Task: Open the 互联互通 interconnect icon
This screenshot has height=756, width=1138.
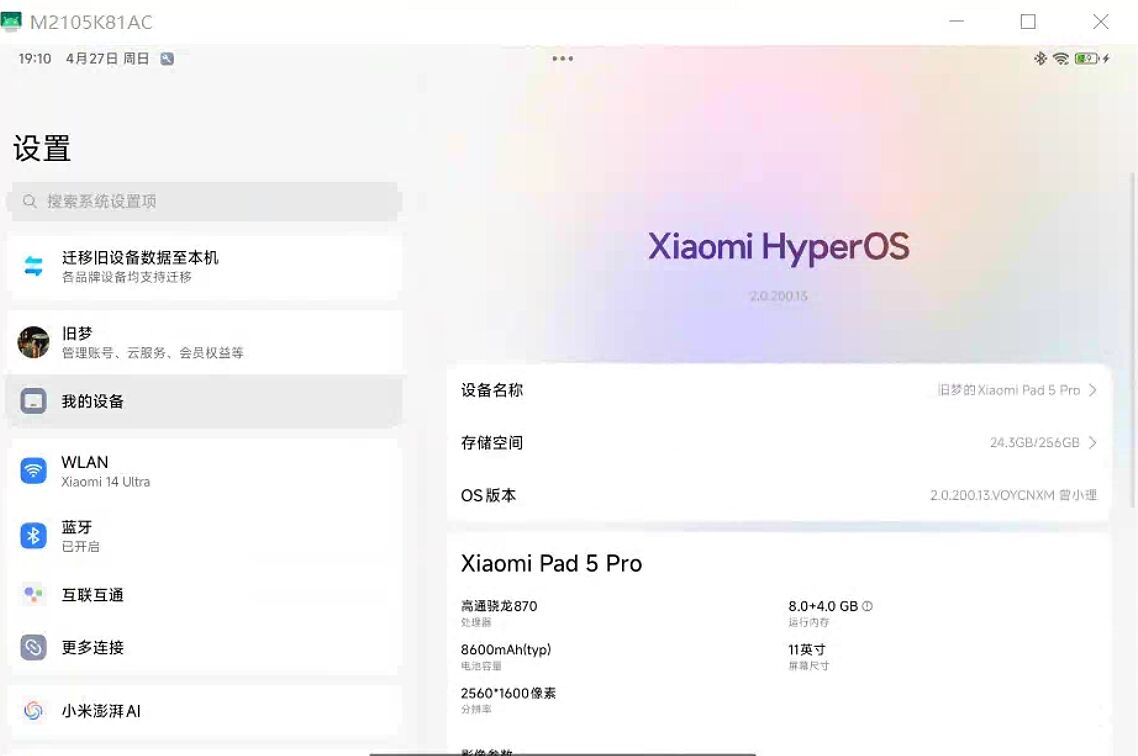Action: pyautogui.click(x=33, y=595)
